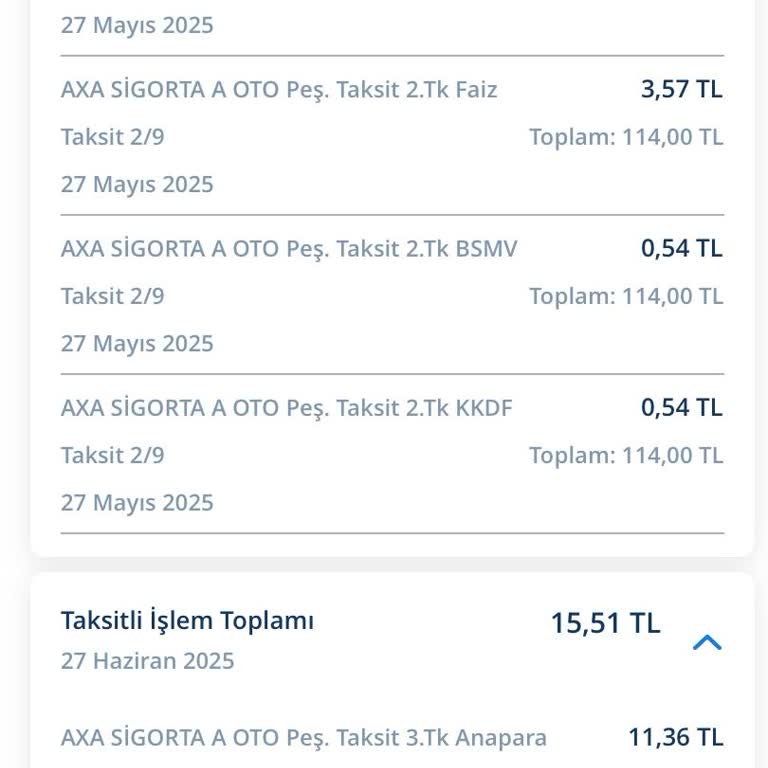Select Taksit 2/9 under the BSMV entry
The width and height of the screenshot is (768, 768).
[x=112, y=296]
